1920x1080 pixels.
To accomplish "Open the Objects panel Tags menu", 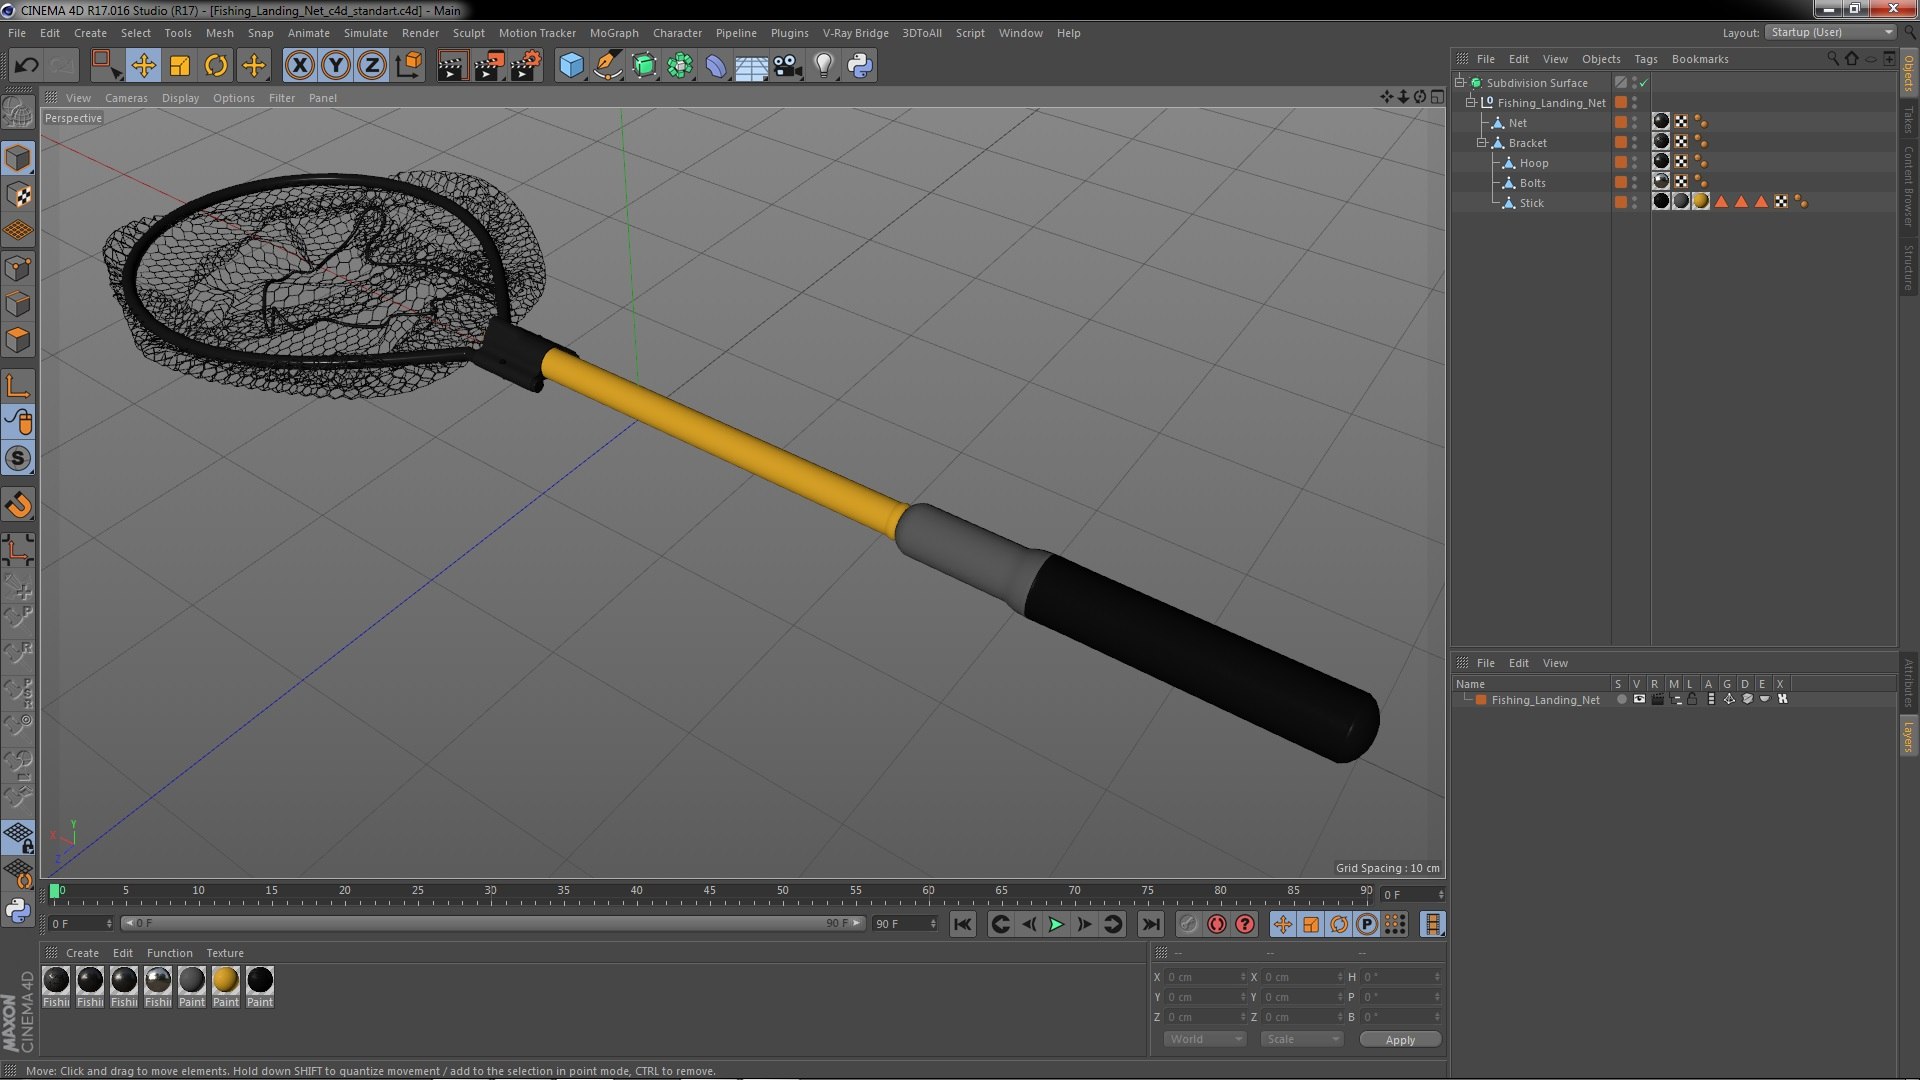I will tap(1646, 59).
